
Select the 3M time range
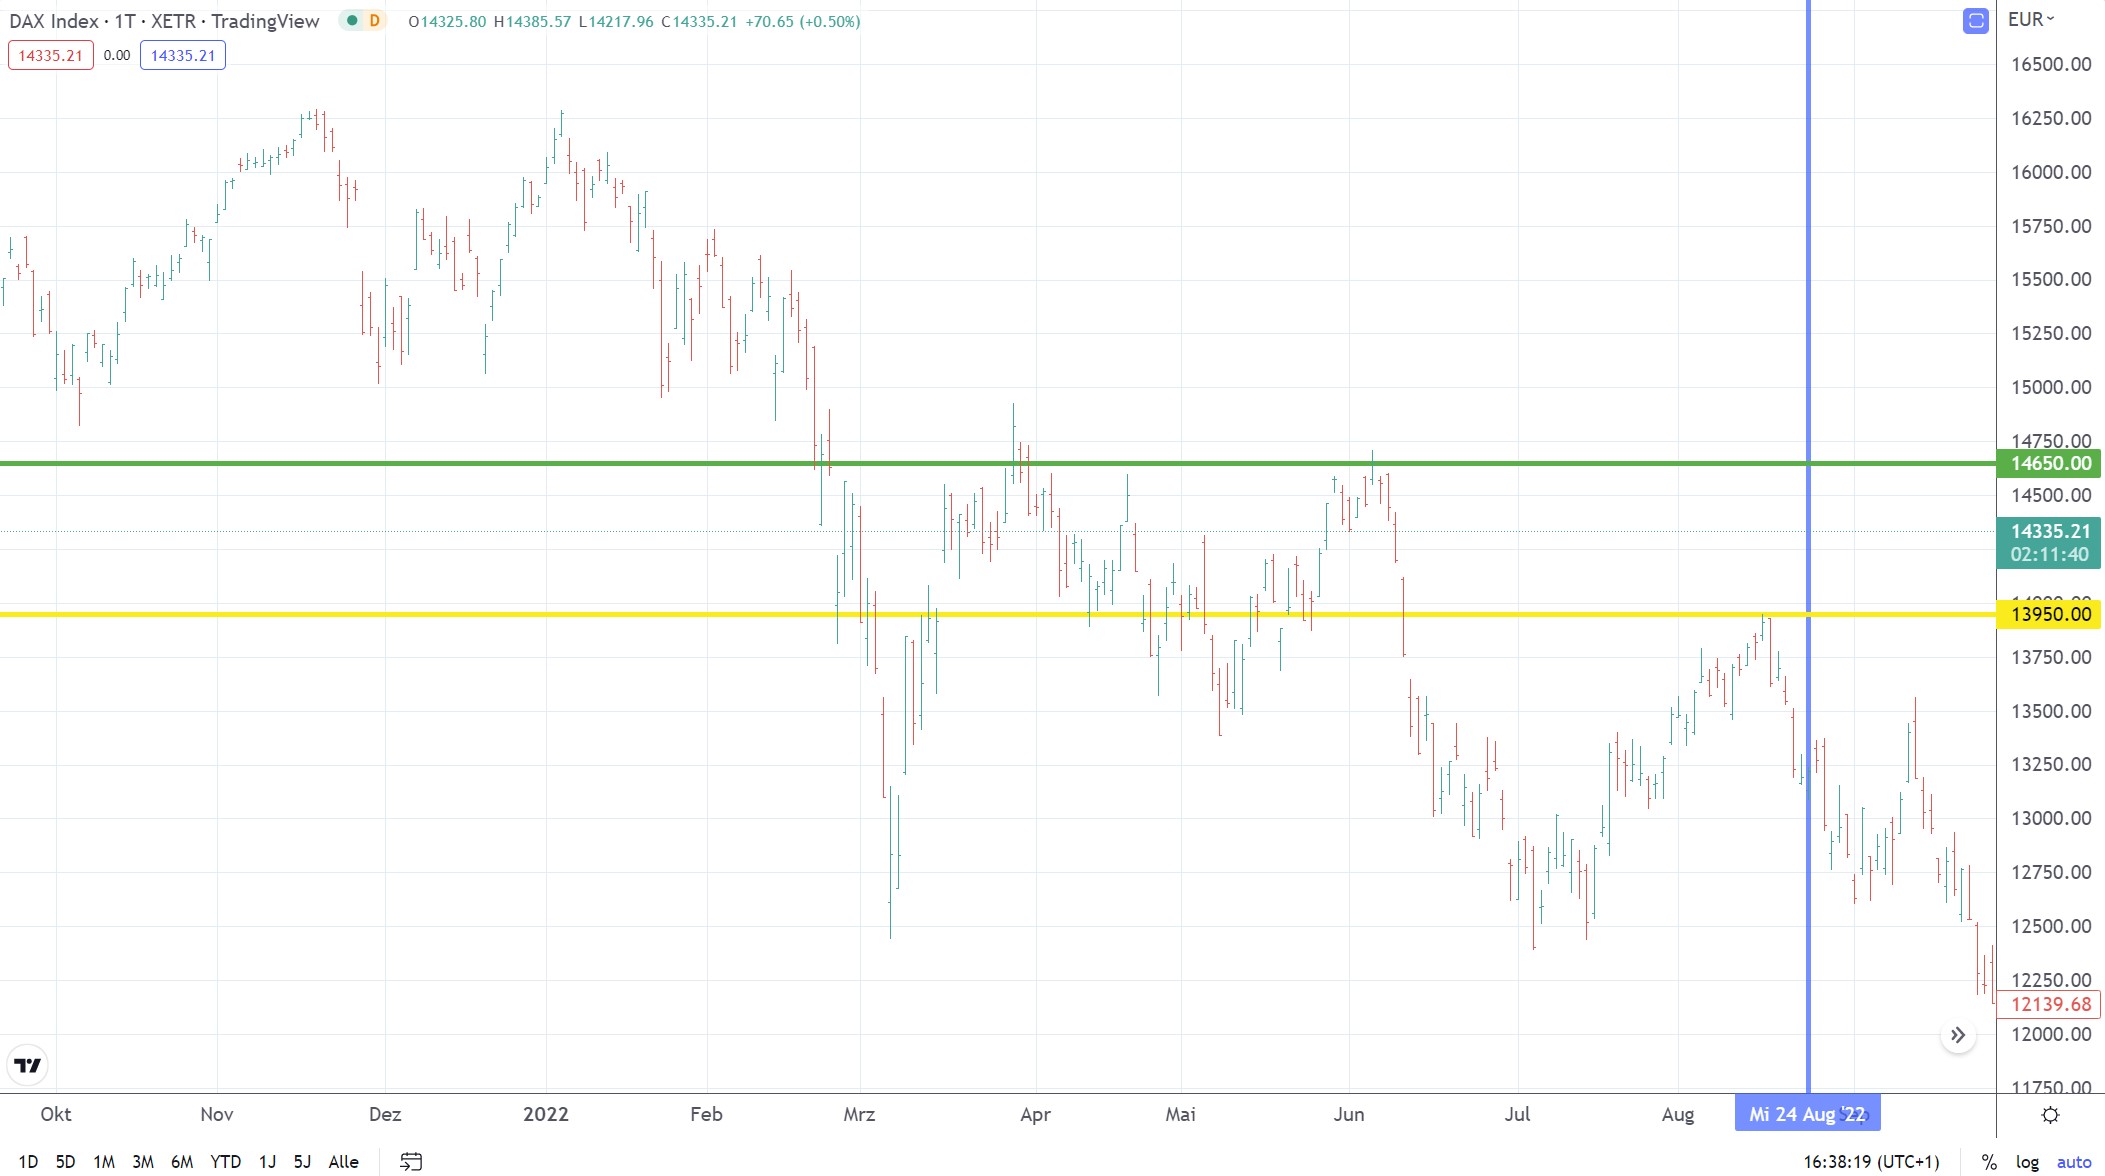pyautogui.click(x=143, y=1161)
